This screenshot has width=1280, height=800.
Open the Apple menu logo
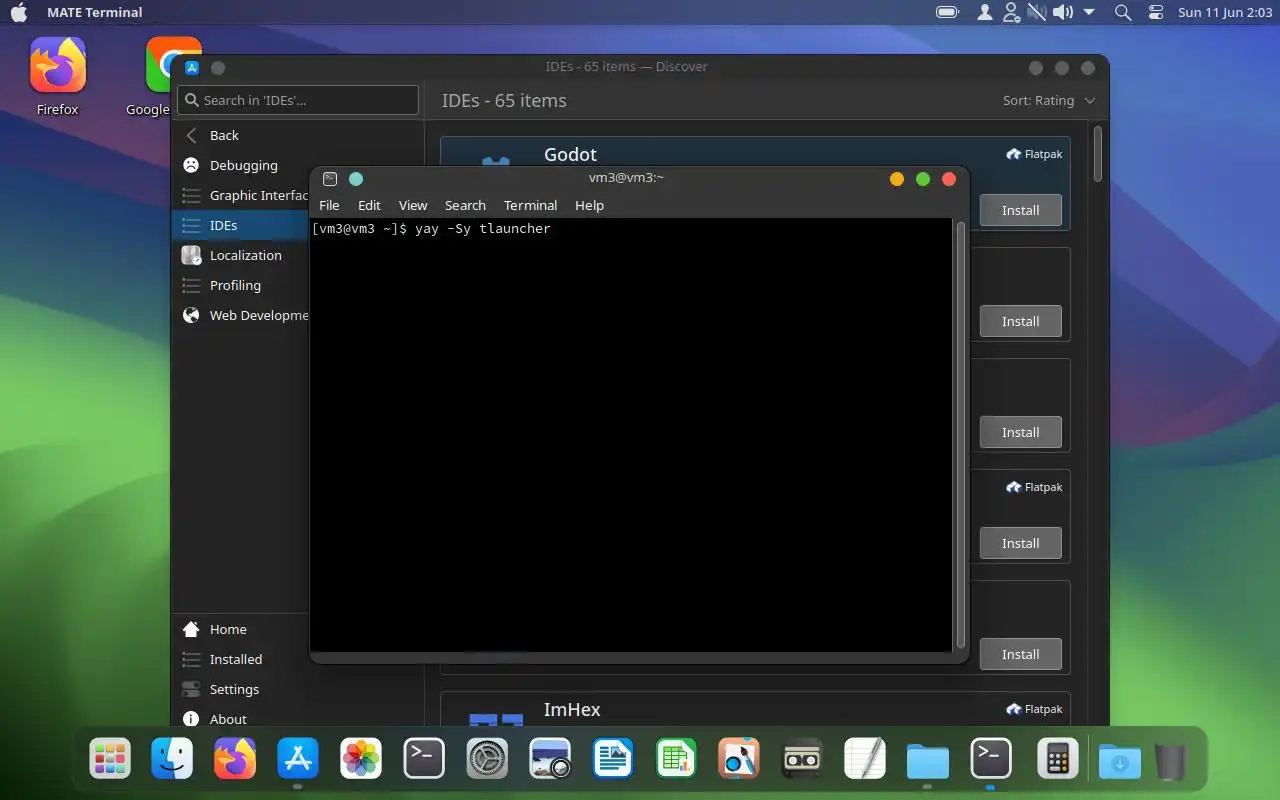pos(19,12)
